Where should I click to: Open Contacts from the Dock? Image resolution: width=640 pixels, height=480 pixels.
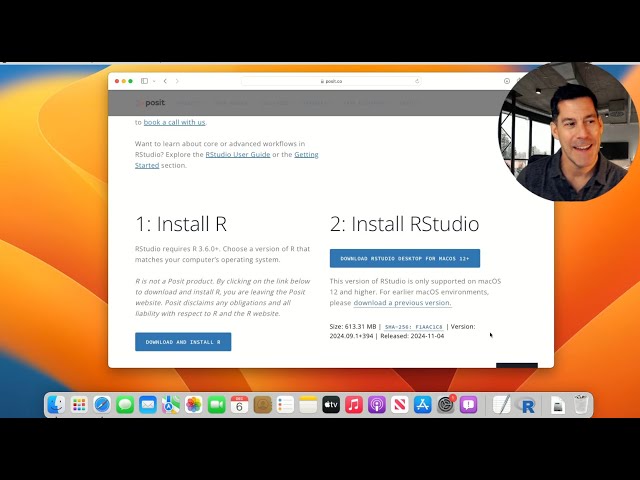(x=262, y=405)
